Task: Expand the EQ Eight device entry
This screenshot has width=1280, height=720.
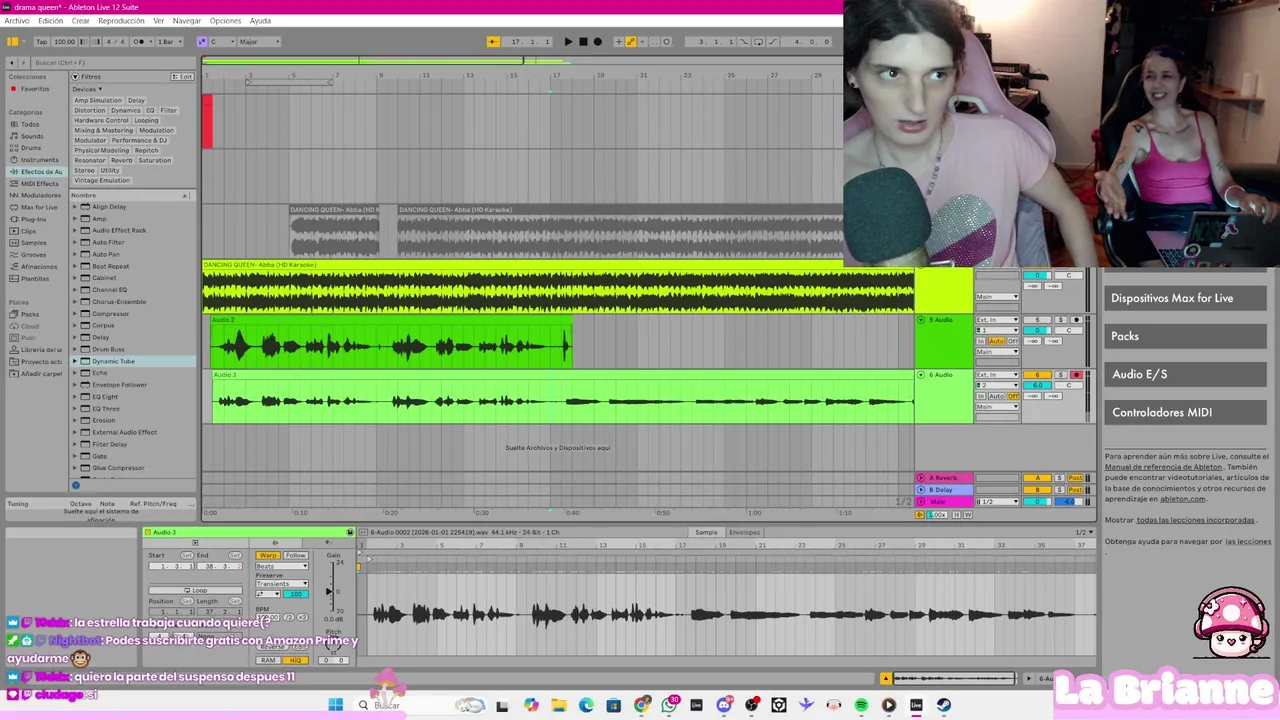Action: [74, 396]
